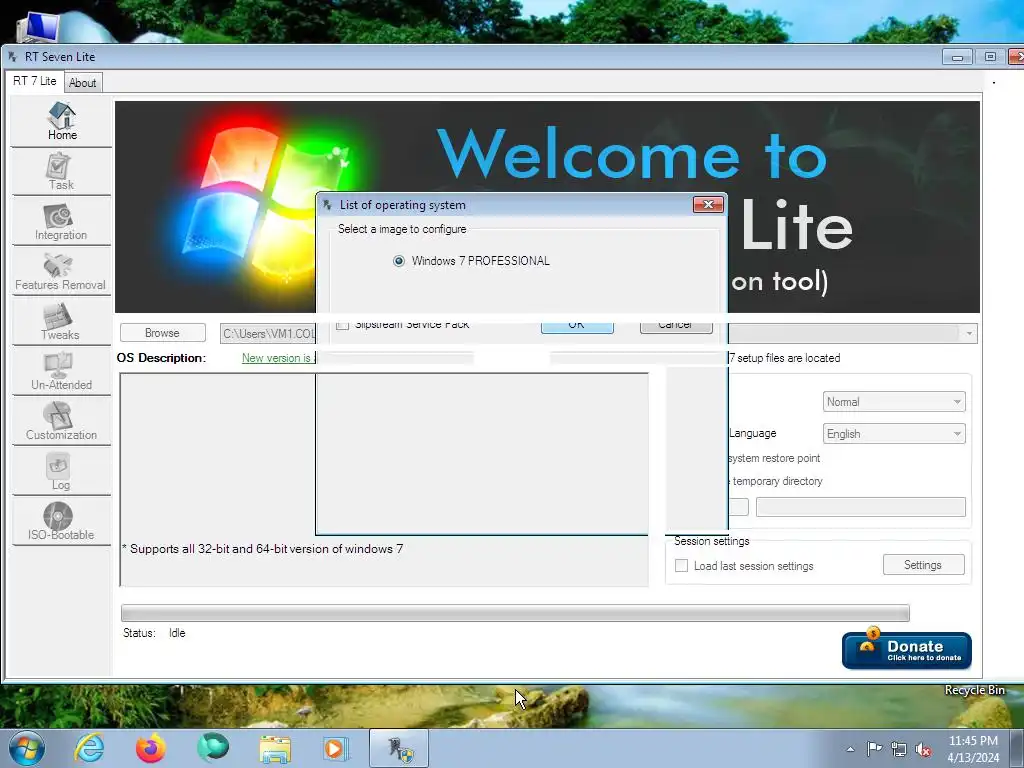
Task: Select Recycle Bin on the desktop
Action: tap(974, 690)
